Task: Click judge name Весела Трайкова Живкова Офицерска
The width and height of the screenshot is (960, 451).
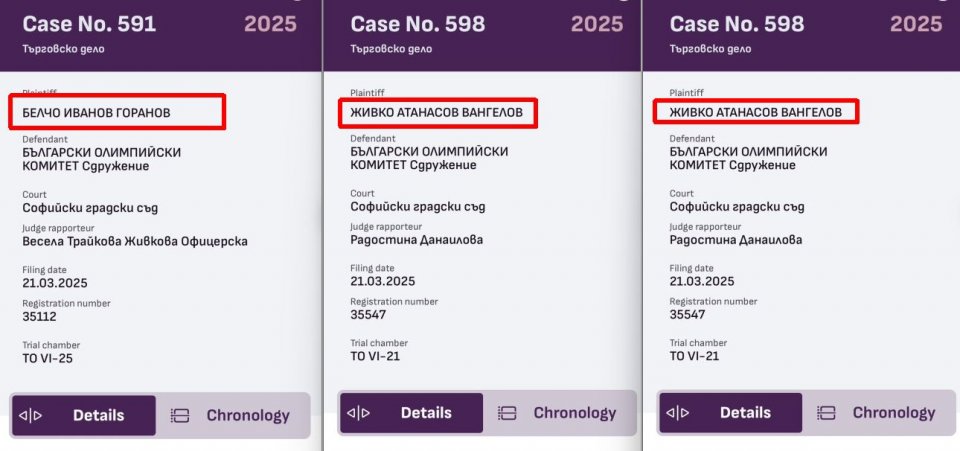Action: pyautogui.click(x=135, y=241)
